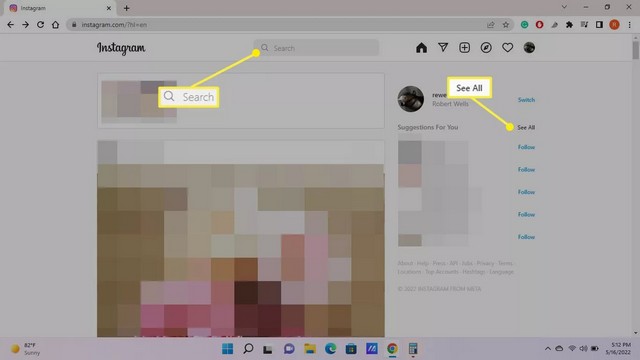
Task: Show hidden system tray icons chevron
Action: tap(548, 349)
